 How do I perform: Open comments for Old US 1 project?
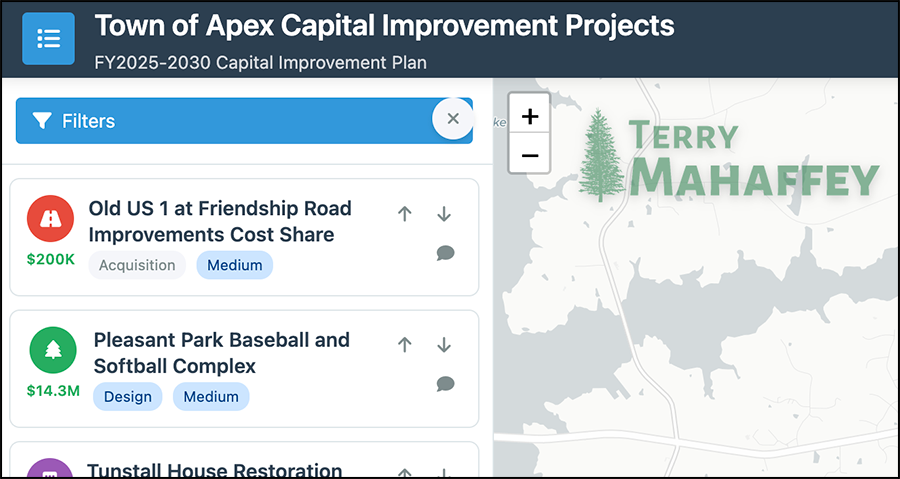click(x=445, y=253)
